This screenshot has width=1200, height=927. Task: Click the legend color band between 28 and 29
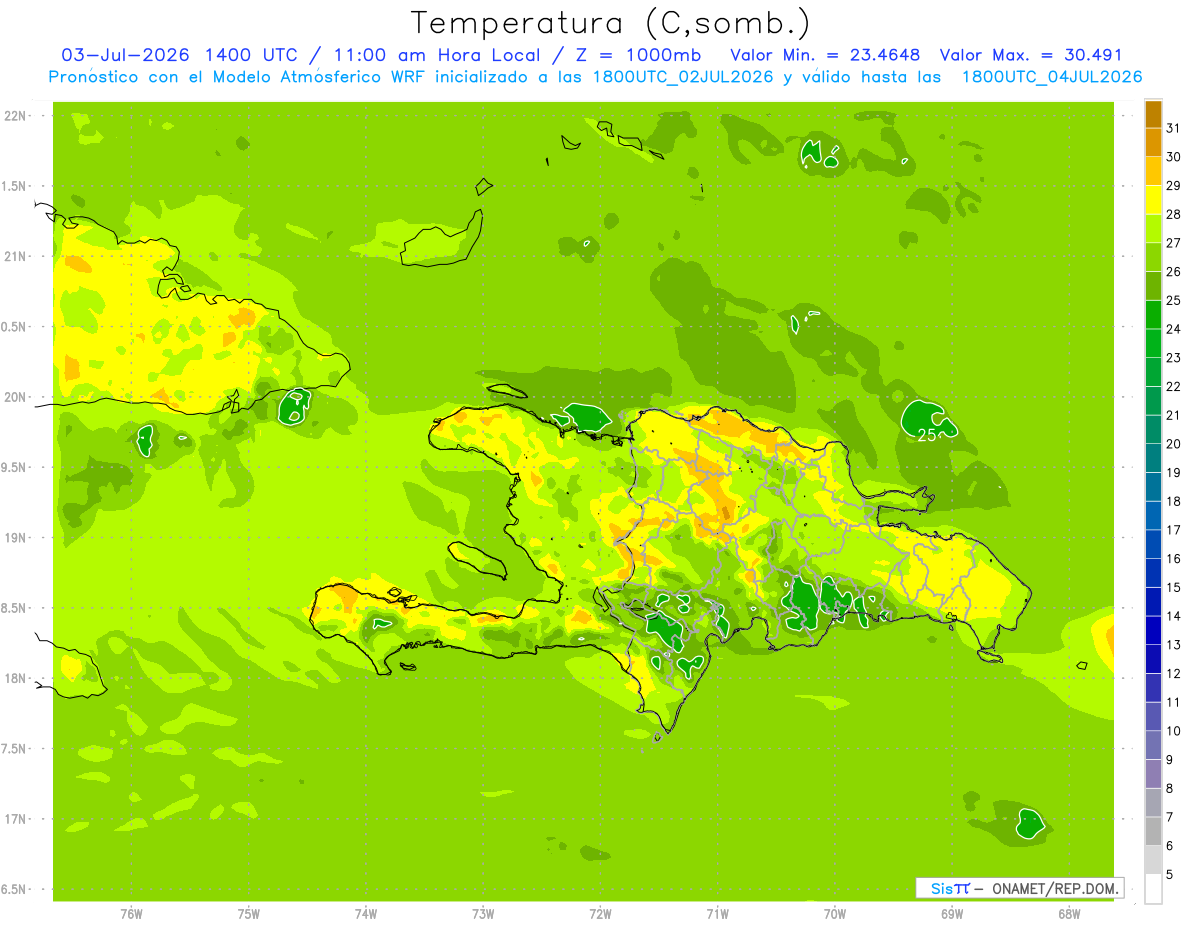(1153, 200)
